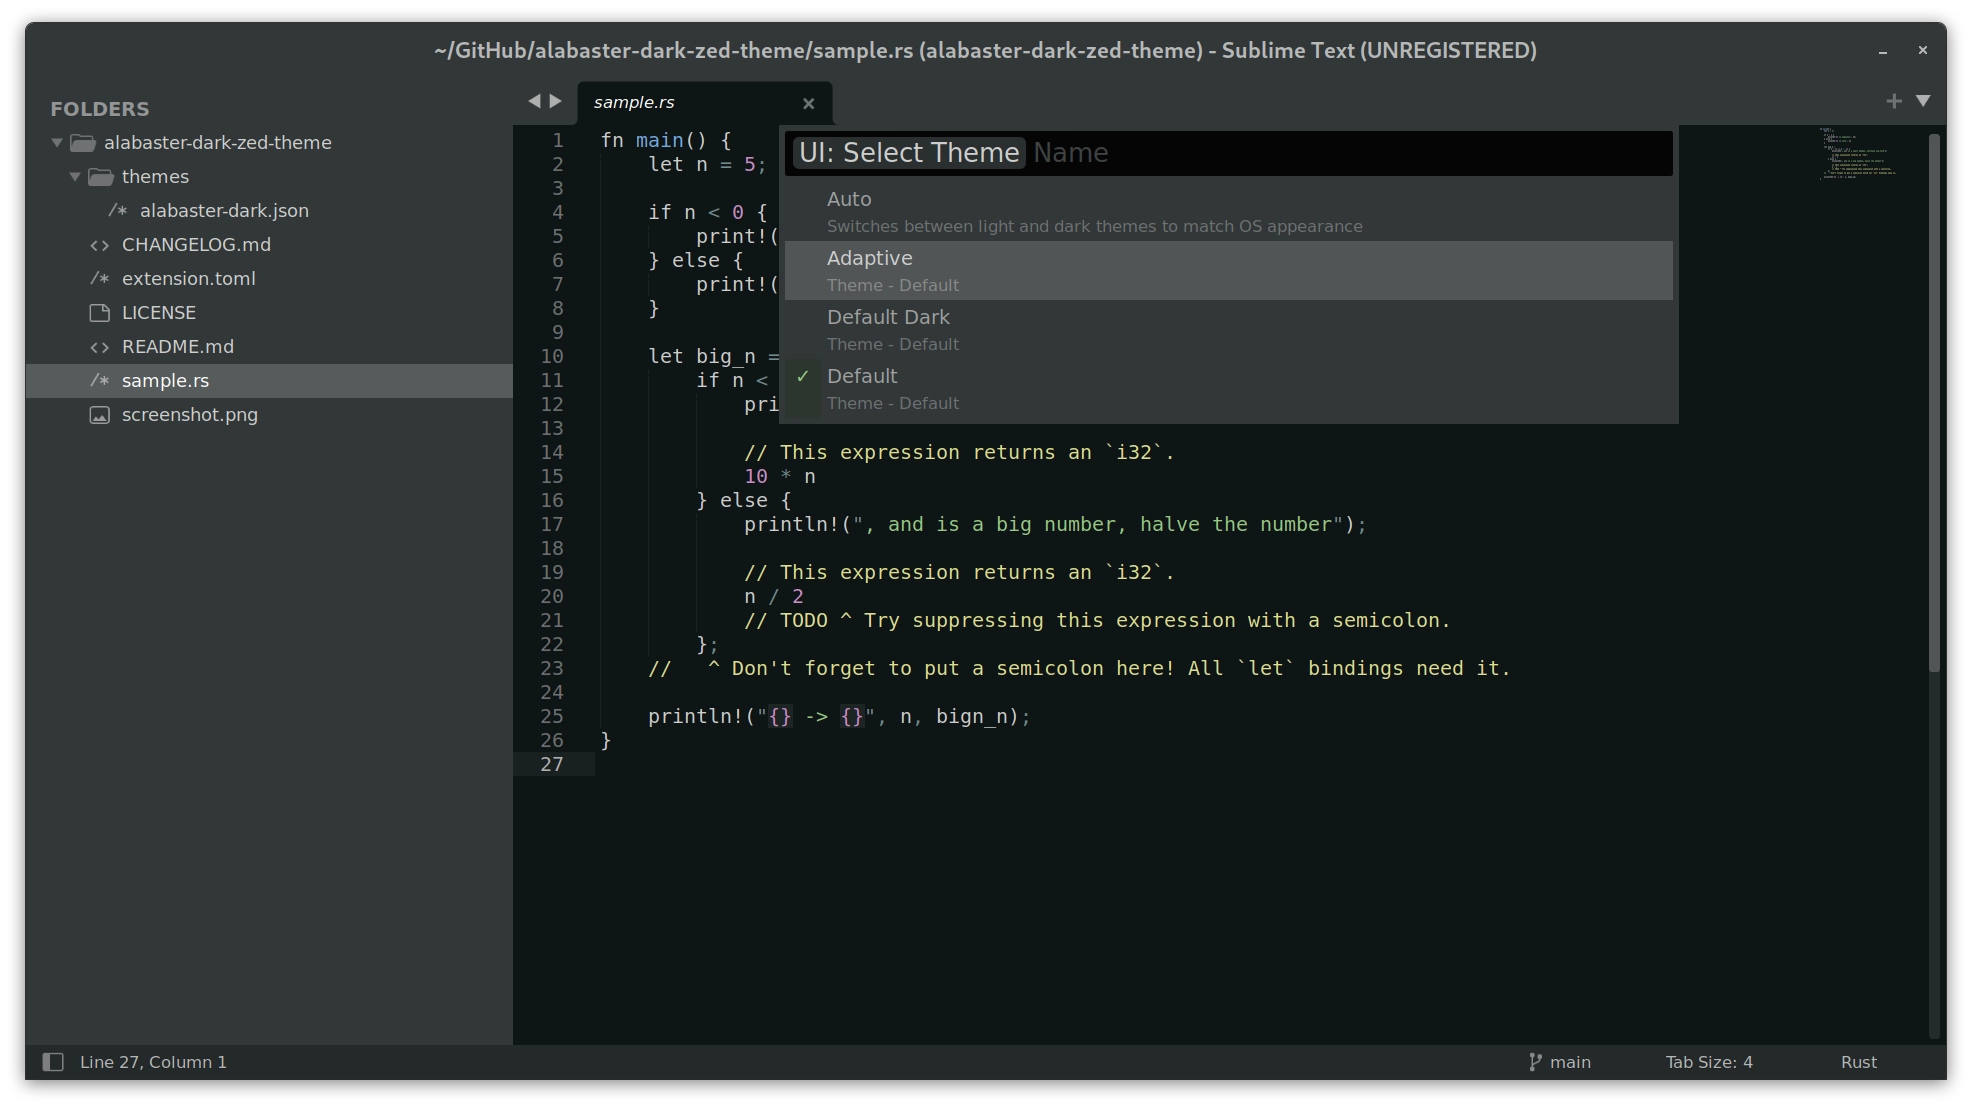1972x1108 pixels.
Task: Click the git branch icon beside main
Action: (1533, 1062)
